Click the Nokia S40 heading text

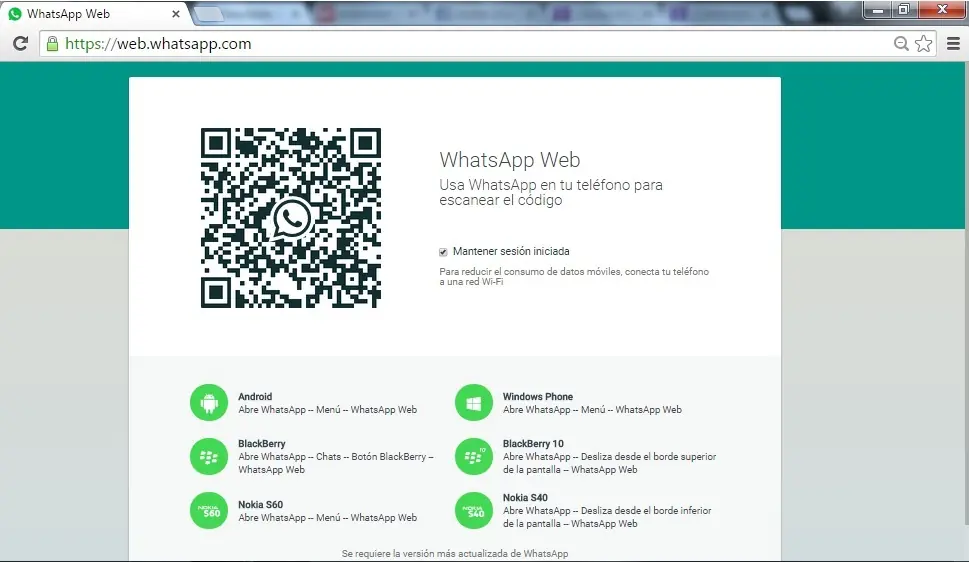click(x=525, y=497)
